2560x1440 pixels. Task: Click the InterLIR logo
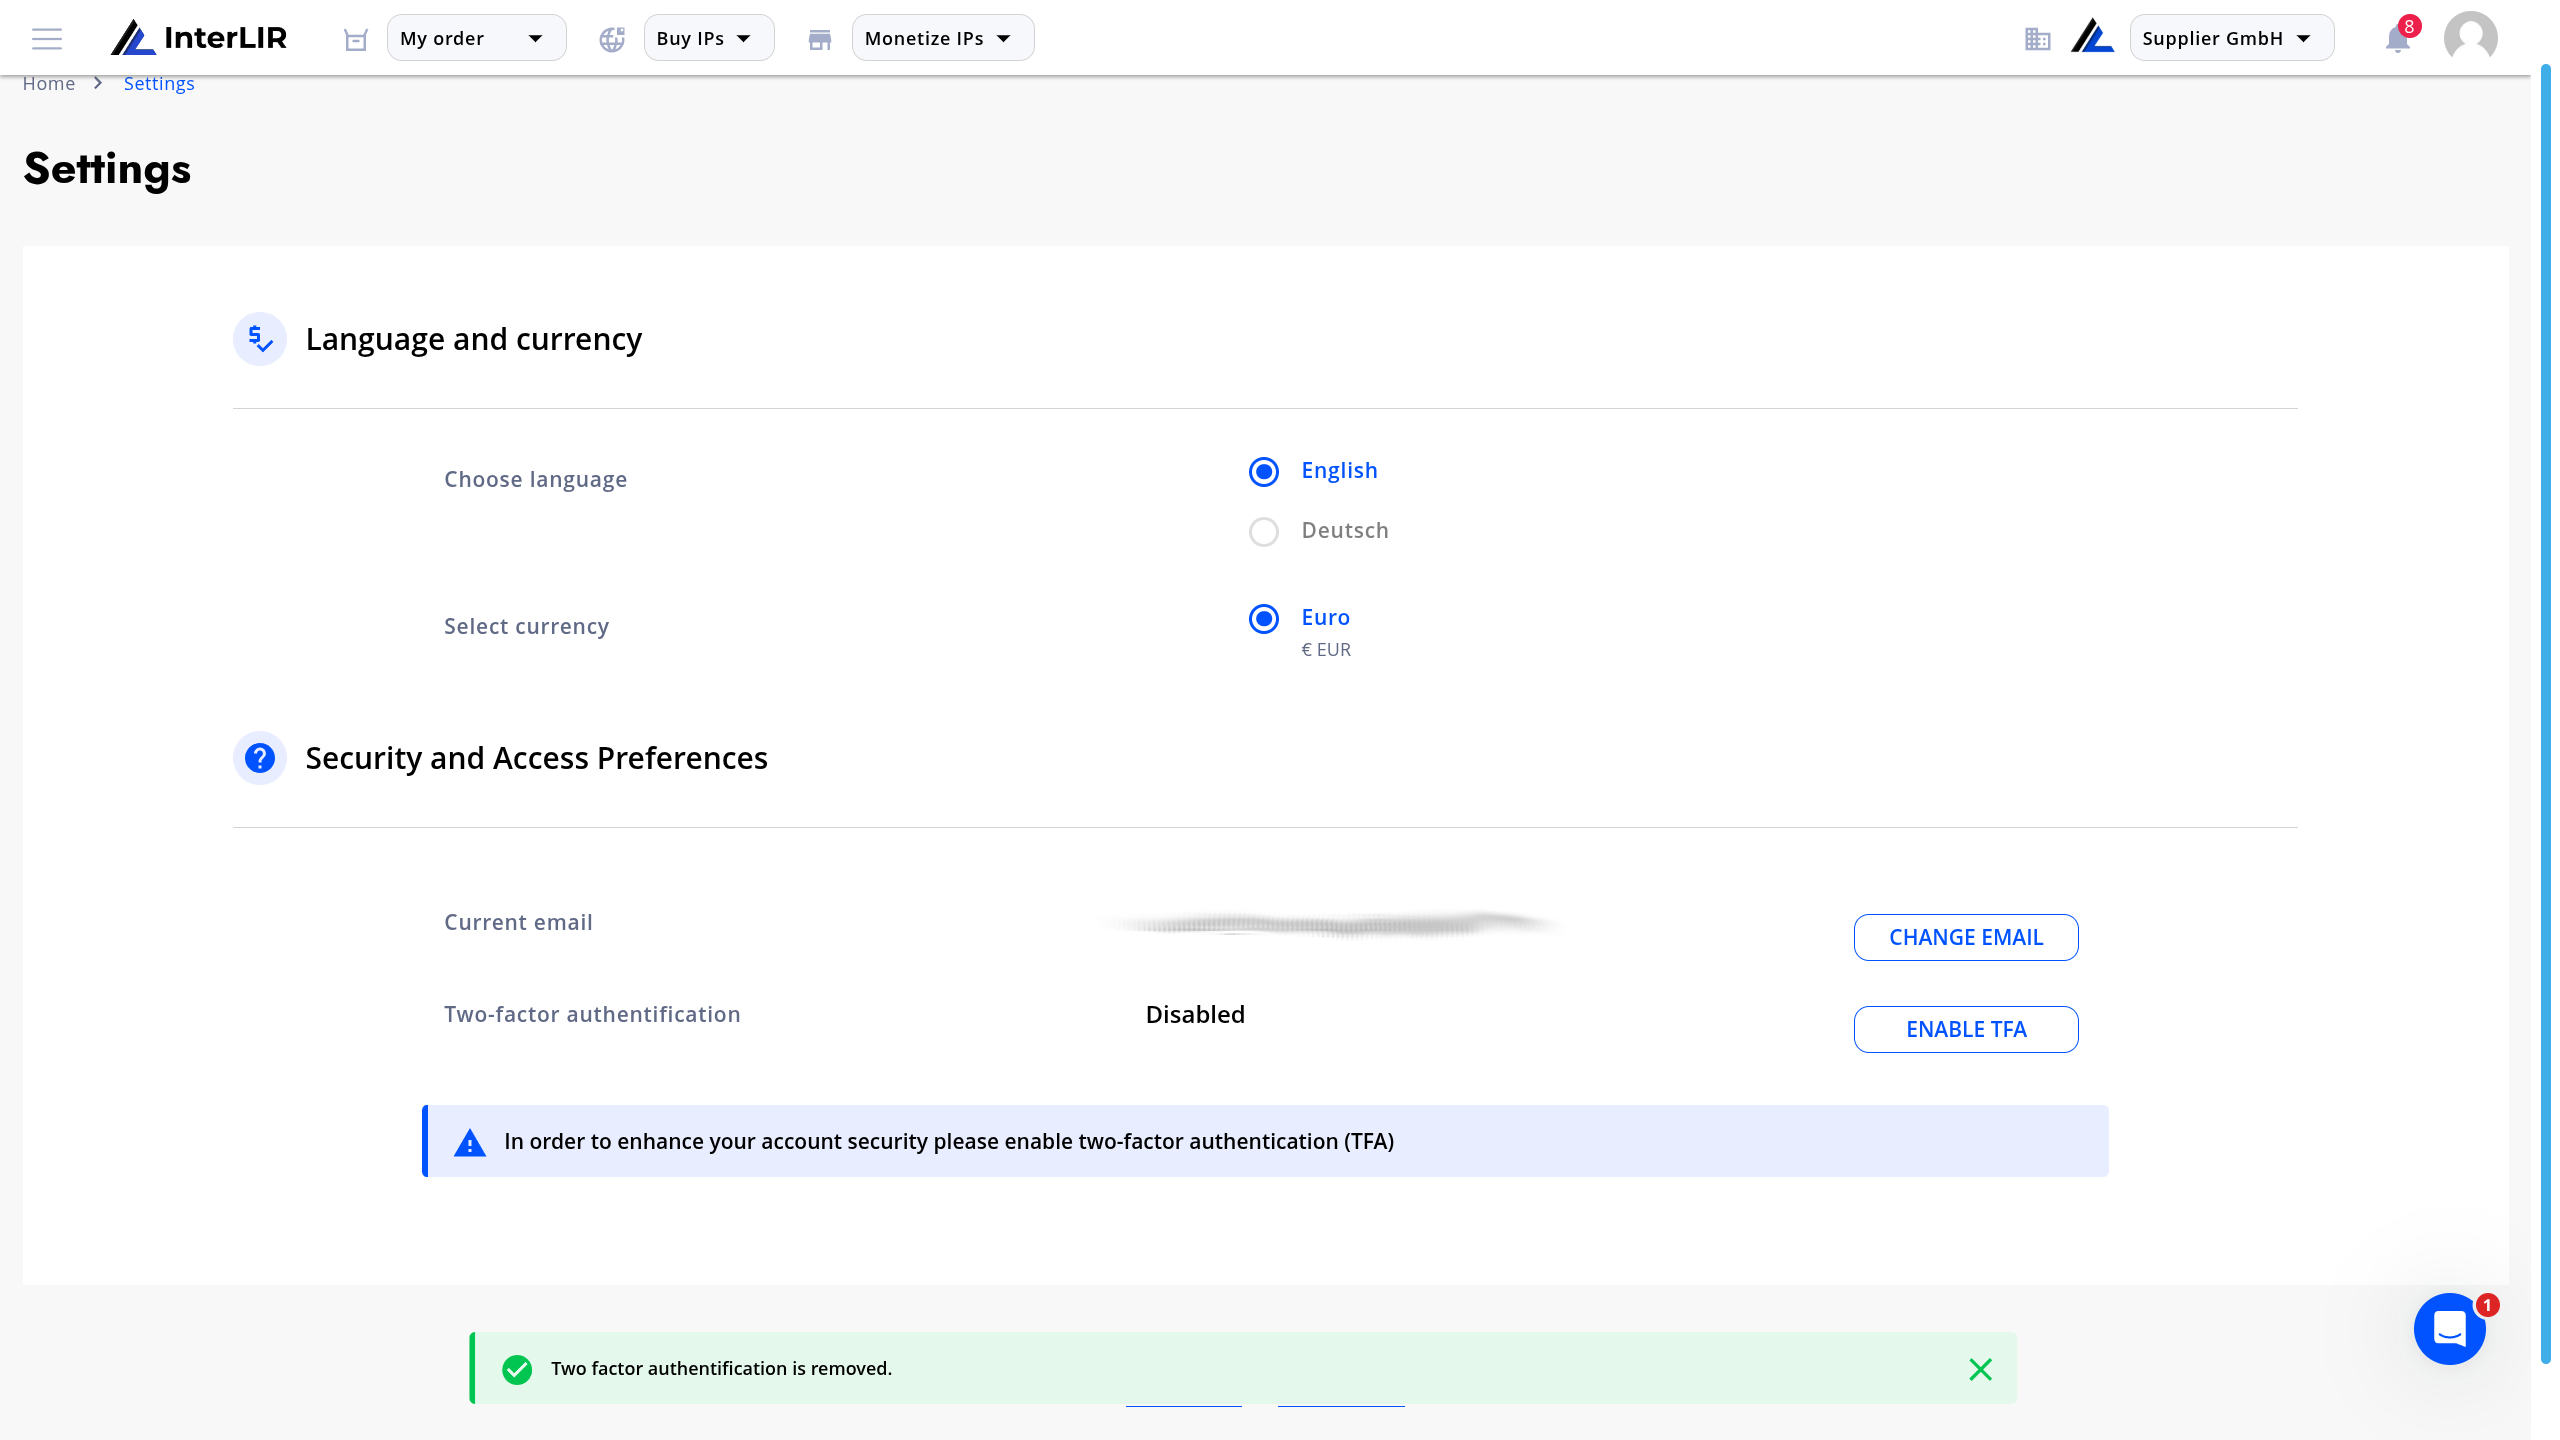[199, 38]
